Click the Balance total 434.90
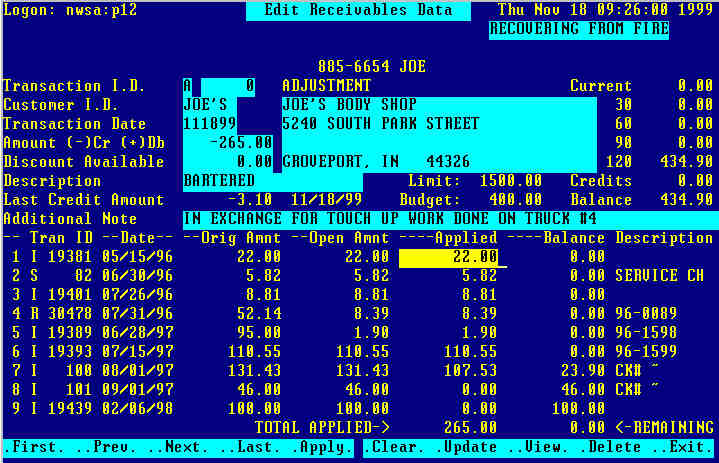719x463 pixels. tap(686, 200)
